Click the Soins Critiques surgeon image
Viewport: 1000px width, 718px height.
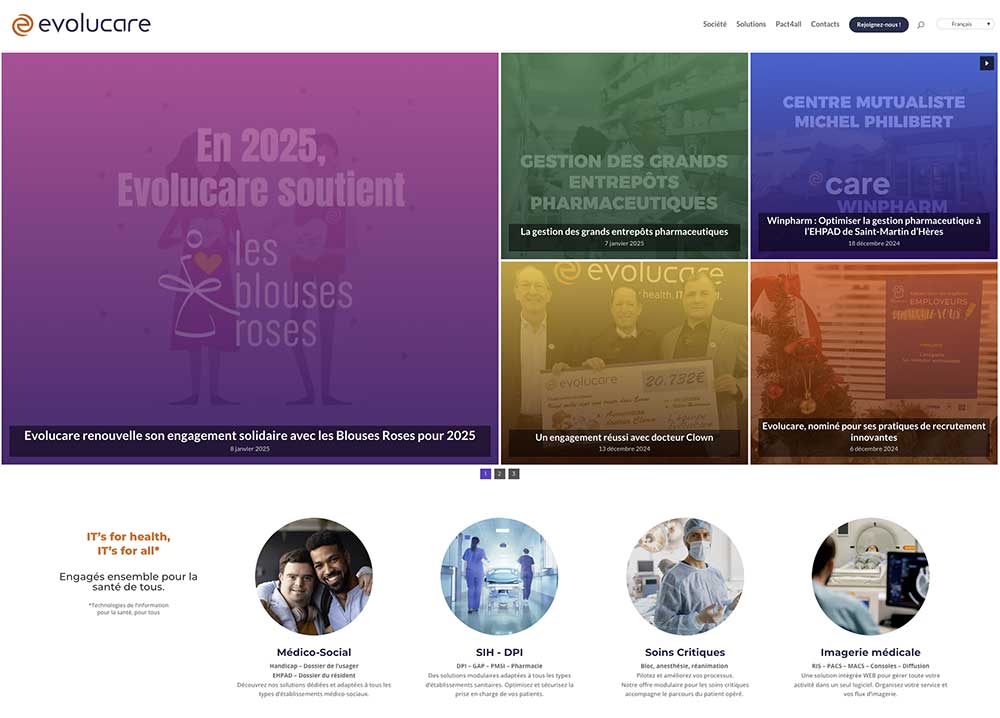click(685, 576)
